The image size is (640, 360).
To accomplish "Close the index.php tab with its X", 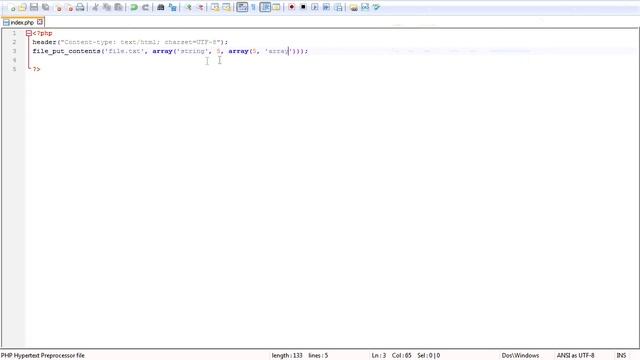I will point(40,22).
